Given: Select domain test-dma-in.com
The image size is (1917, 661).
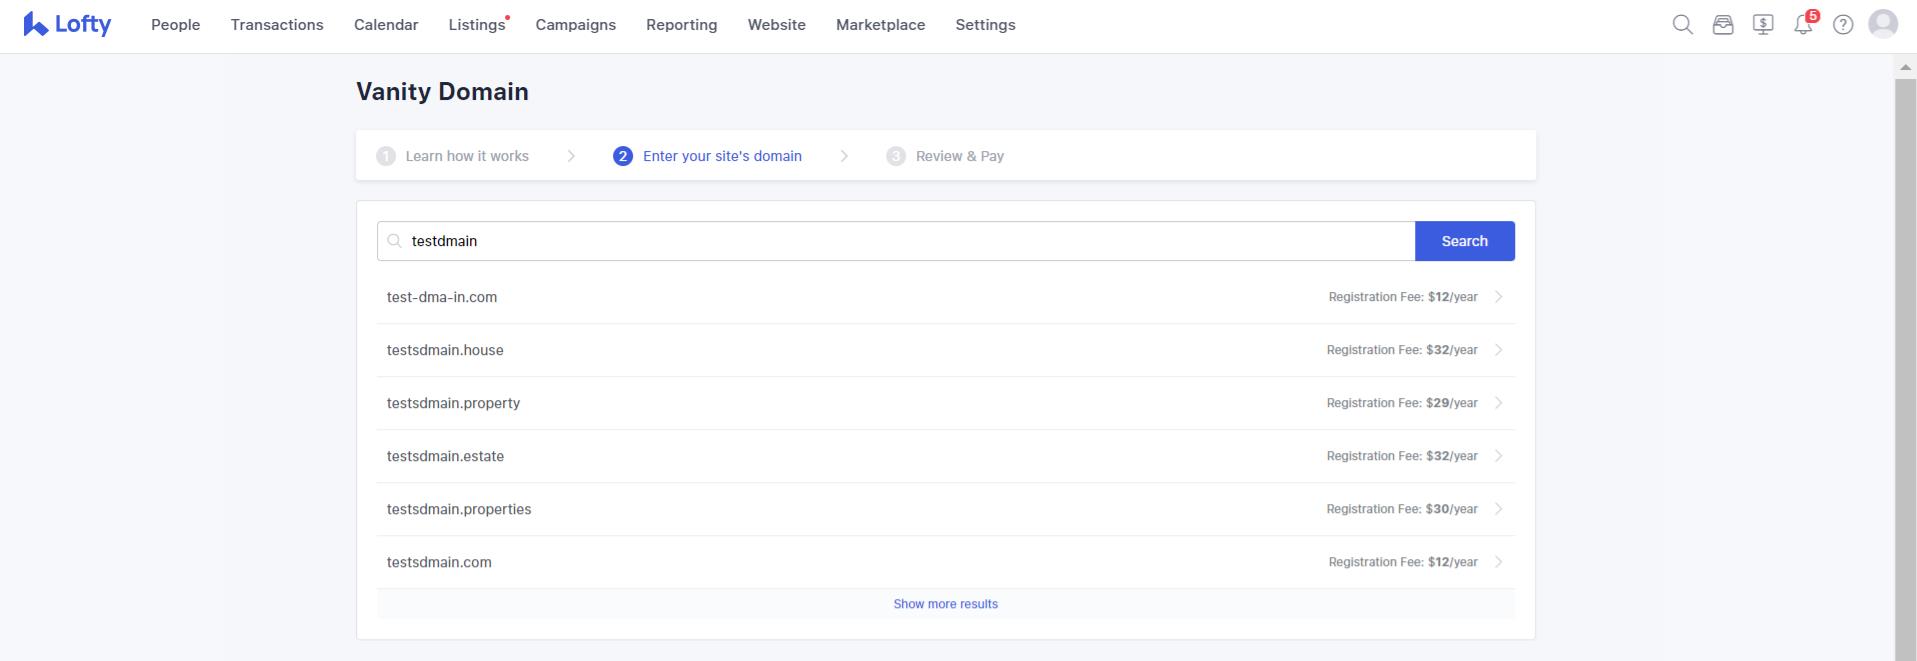Looking at the screenshot, I should pos(442,297).
